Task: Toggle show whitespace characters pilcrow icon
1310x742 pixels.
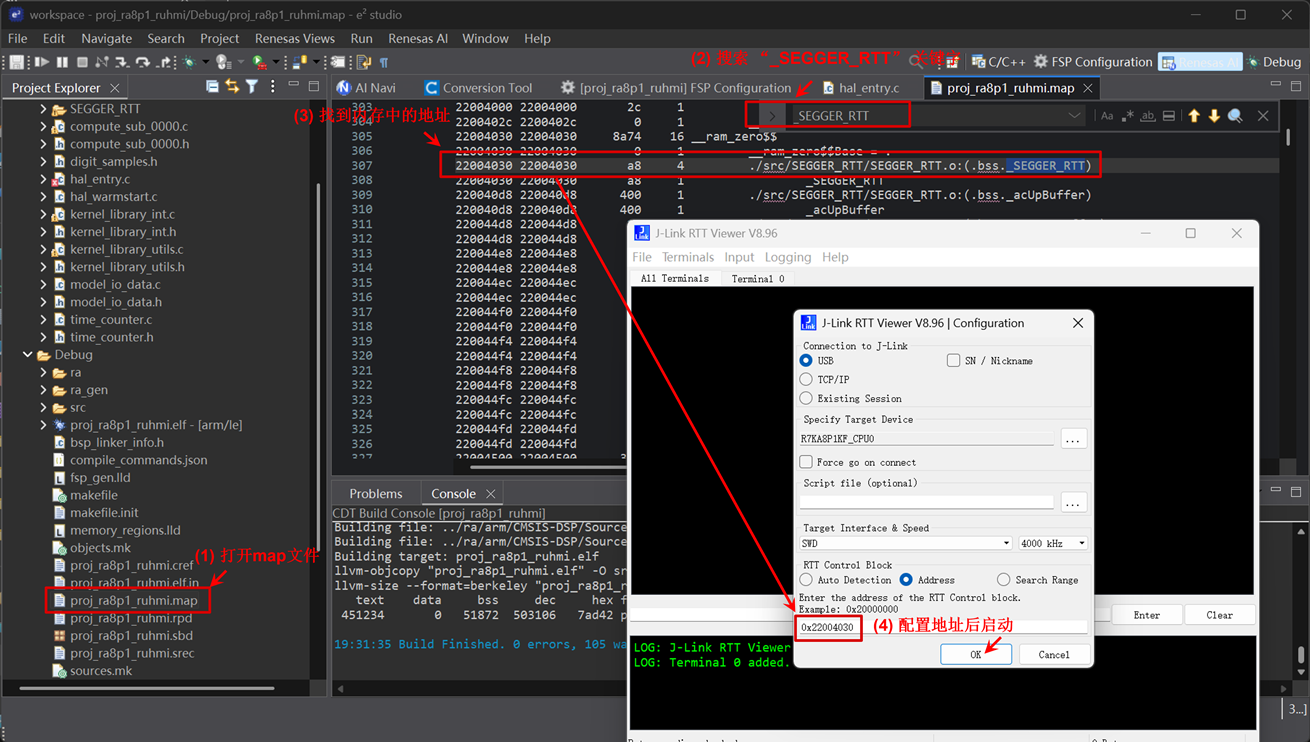Action: (384, 62)
